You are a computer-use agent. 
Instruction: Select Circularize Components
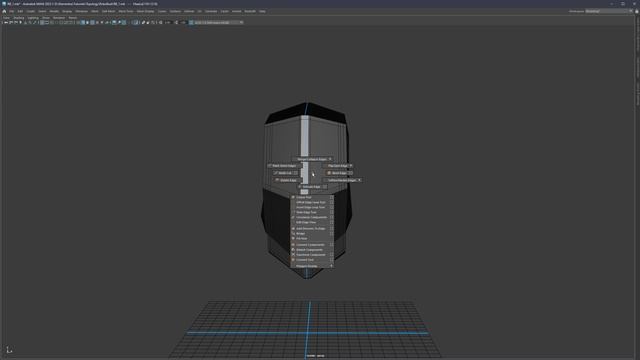tap(312, 217)
